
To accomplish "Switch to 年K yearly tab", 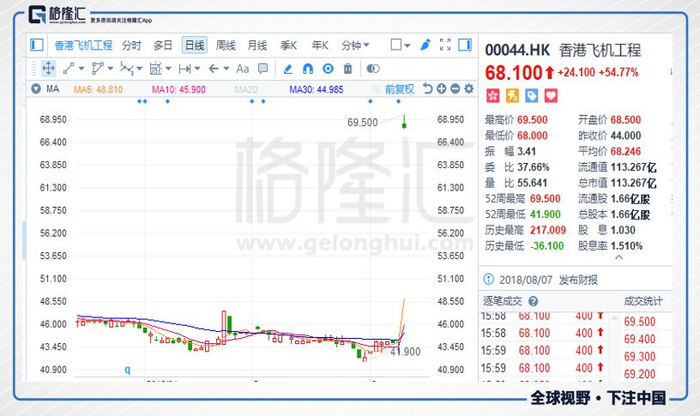I will (320, 45).
